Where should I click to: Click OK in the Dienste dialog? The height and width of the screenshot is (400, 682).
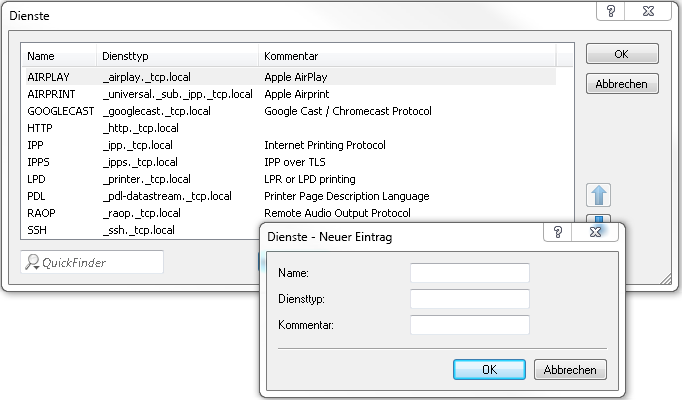pos(621,54)
